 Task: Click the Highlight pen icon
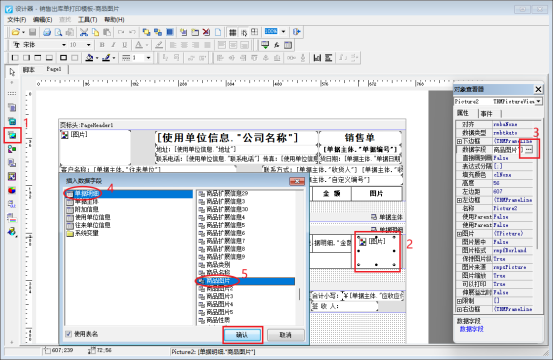[x=159, y=45]
